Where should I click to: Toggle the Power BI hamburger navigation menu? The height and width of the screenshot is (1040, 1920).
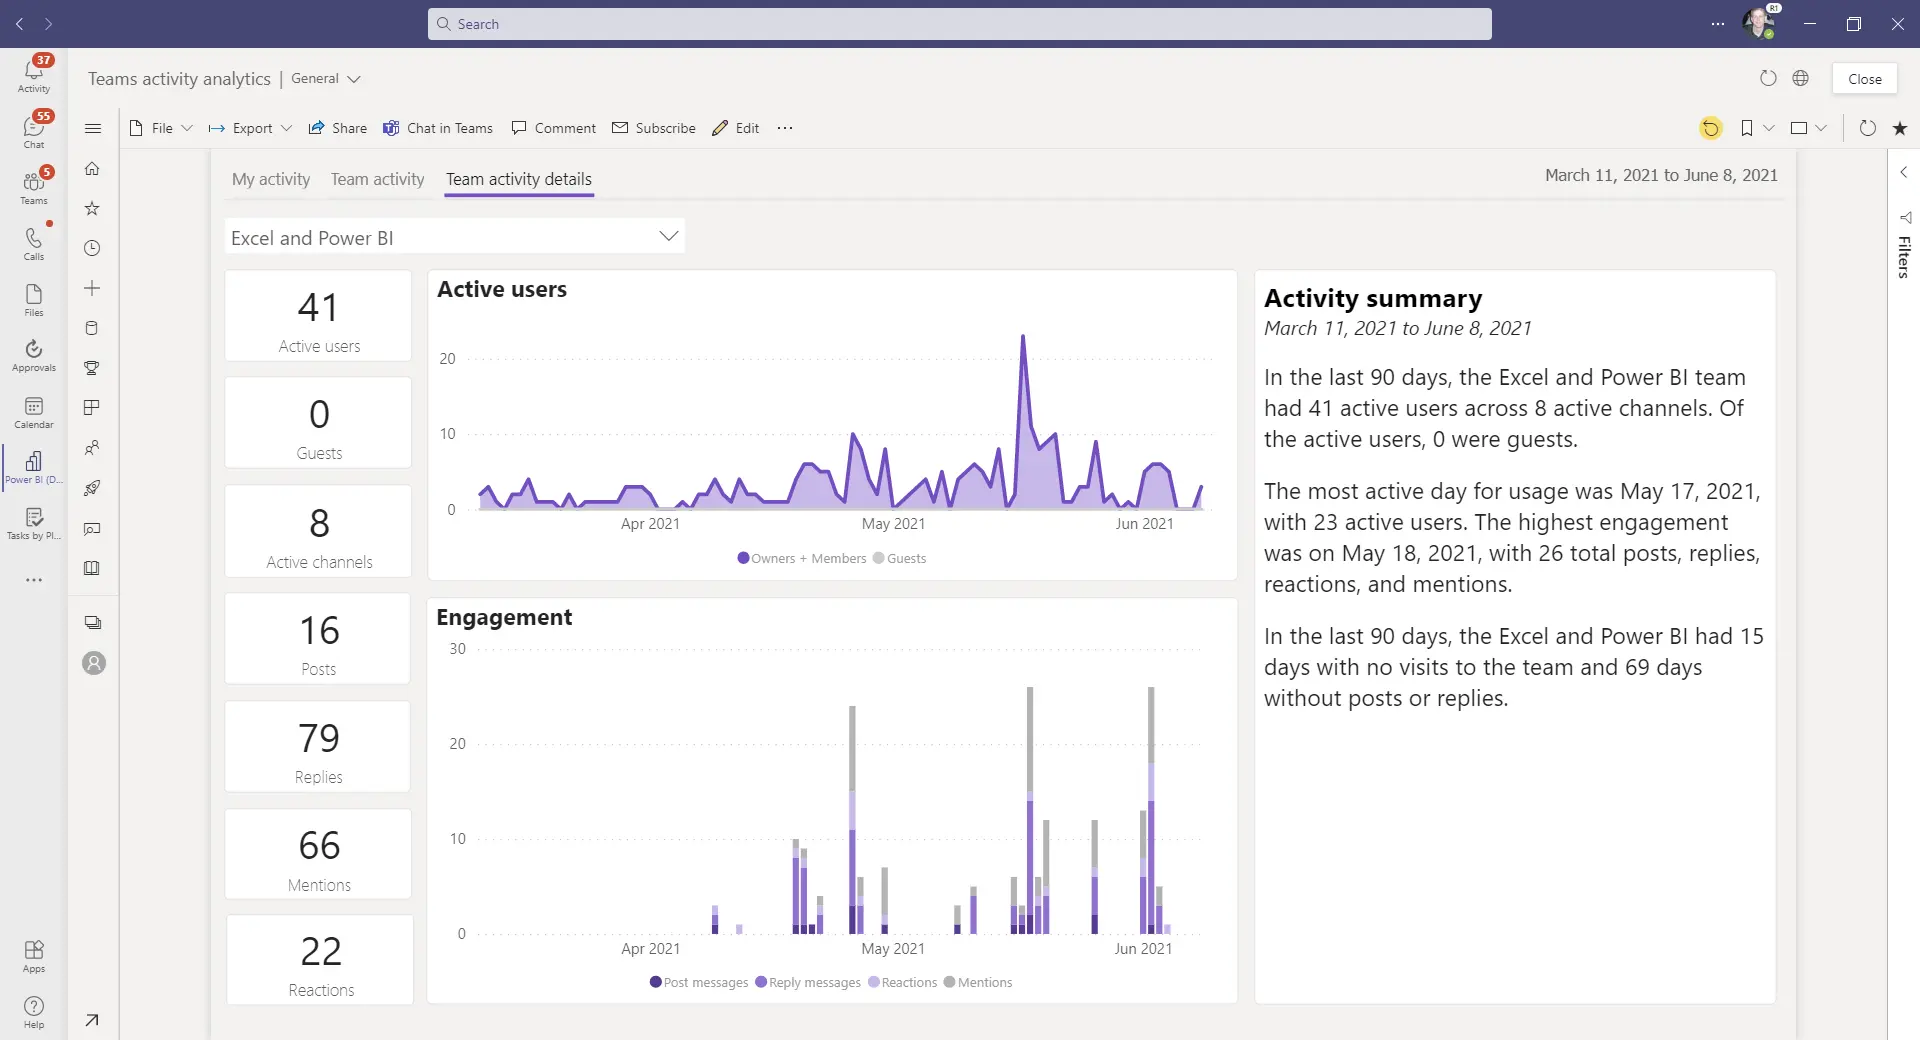(93, 128)
